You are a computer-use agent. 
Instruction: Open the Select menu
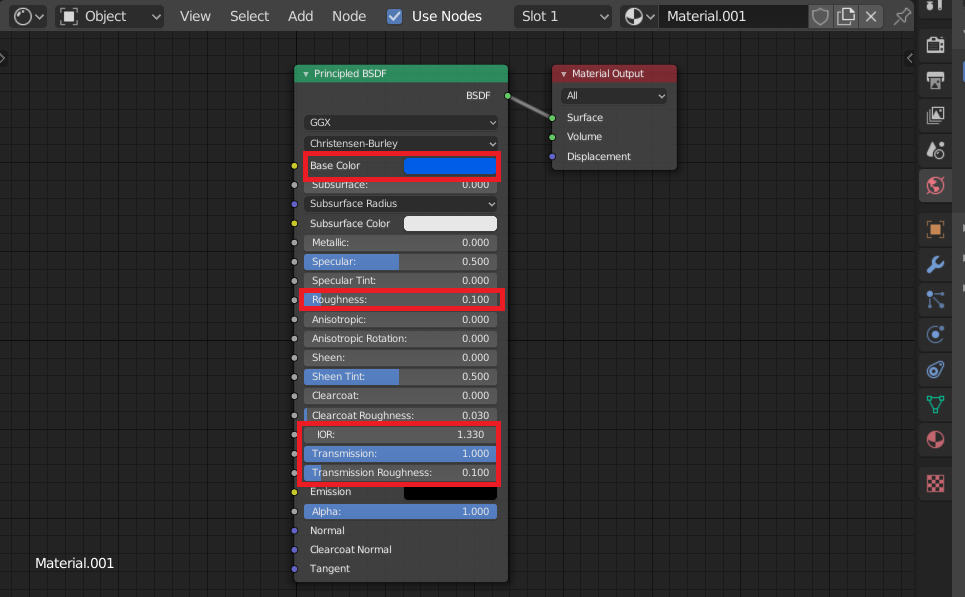(x=249, y=17)
